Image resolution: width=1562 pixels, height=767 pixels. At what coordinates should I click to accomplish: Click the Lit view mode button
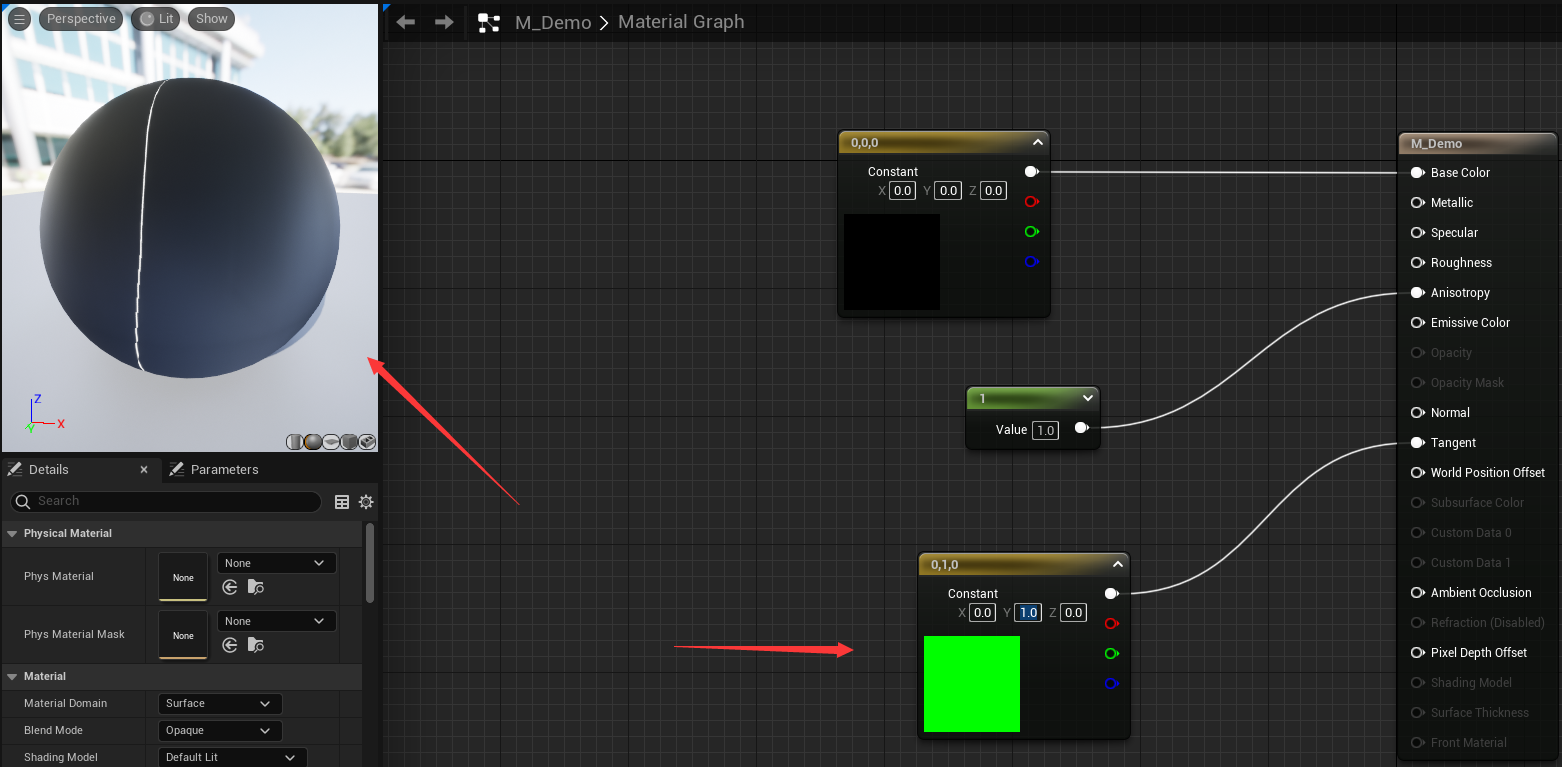pyautogui.click(x=155, y=19)
